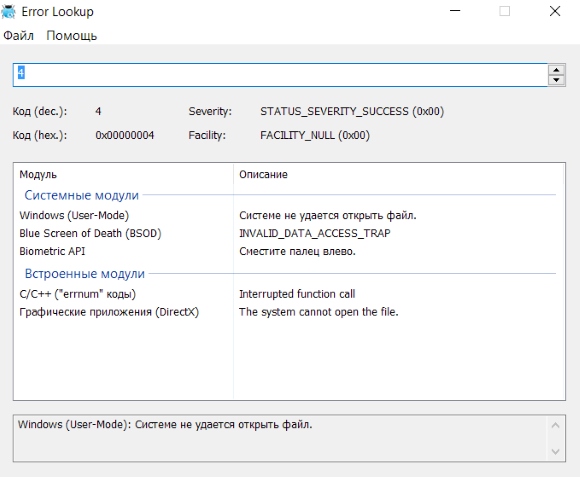580x477 pixels.
Task: Close the Error Lookup window
Action: pos(555,11)
